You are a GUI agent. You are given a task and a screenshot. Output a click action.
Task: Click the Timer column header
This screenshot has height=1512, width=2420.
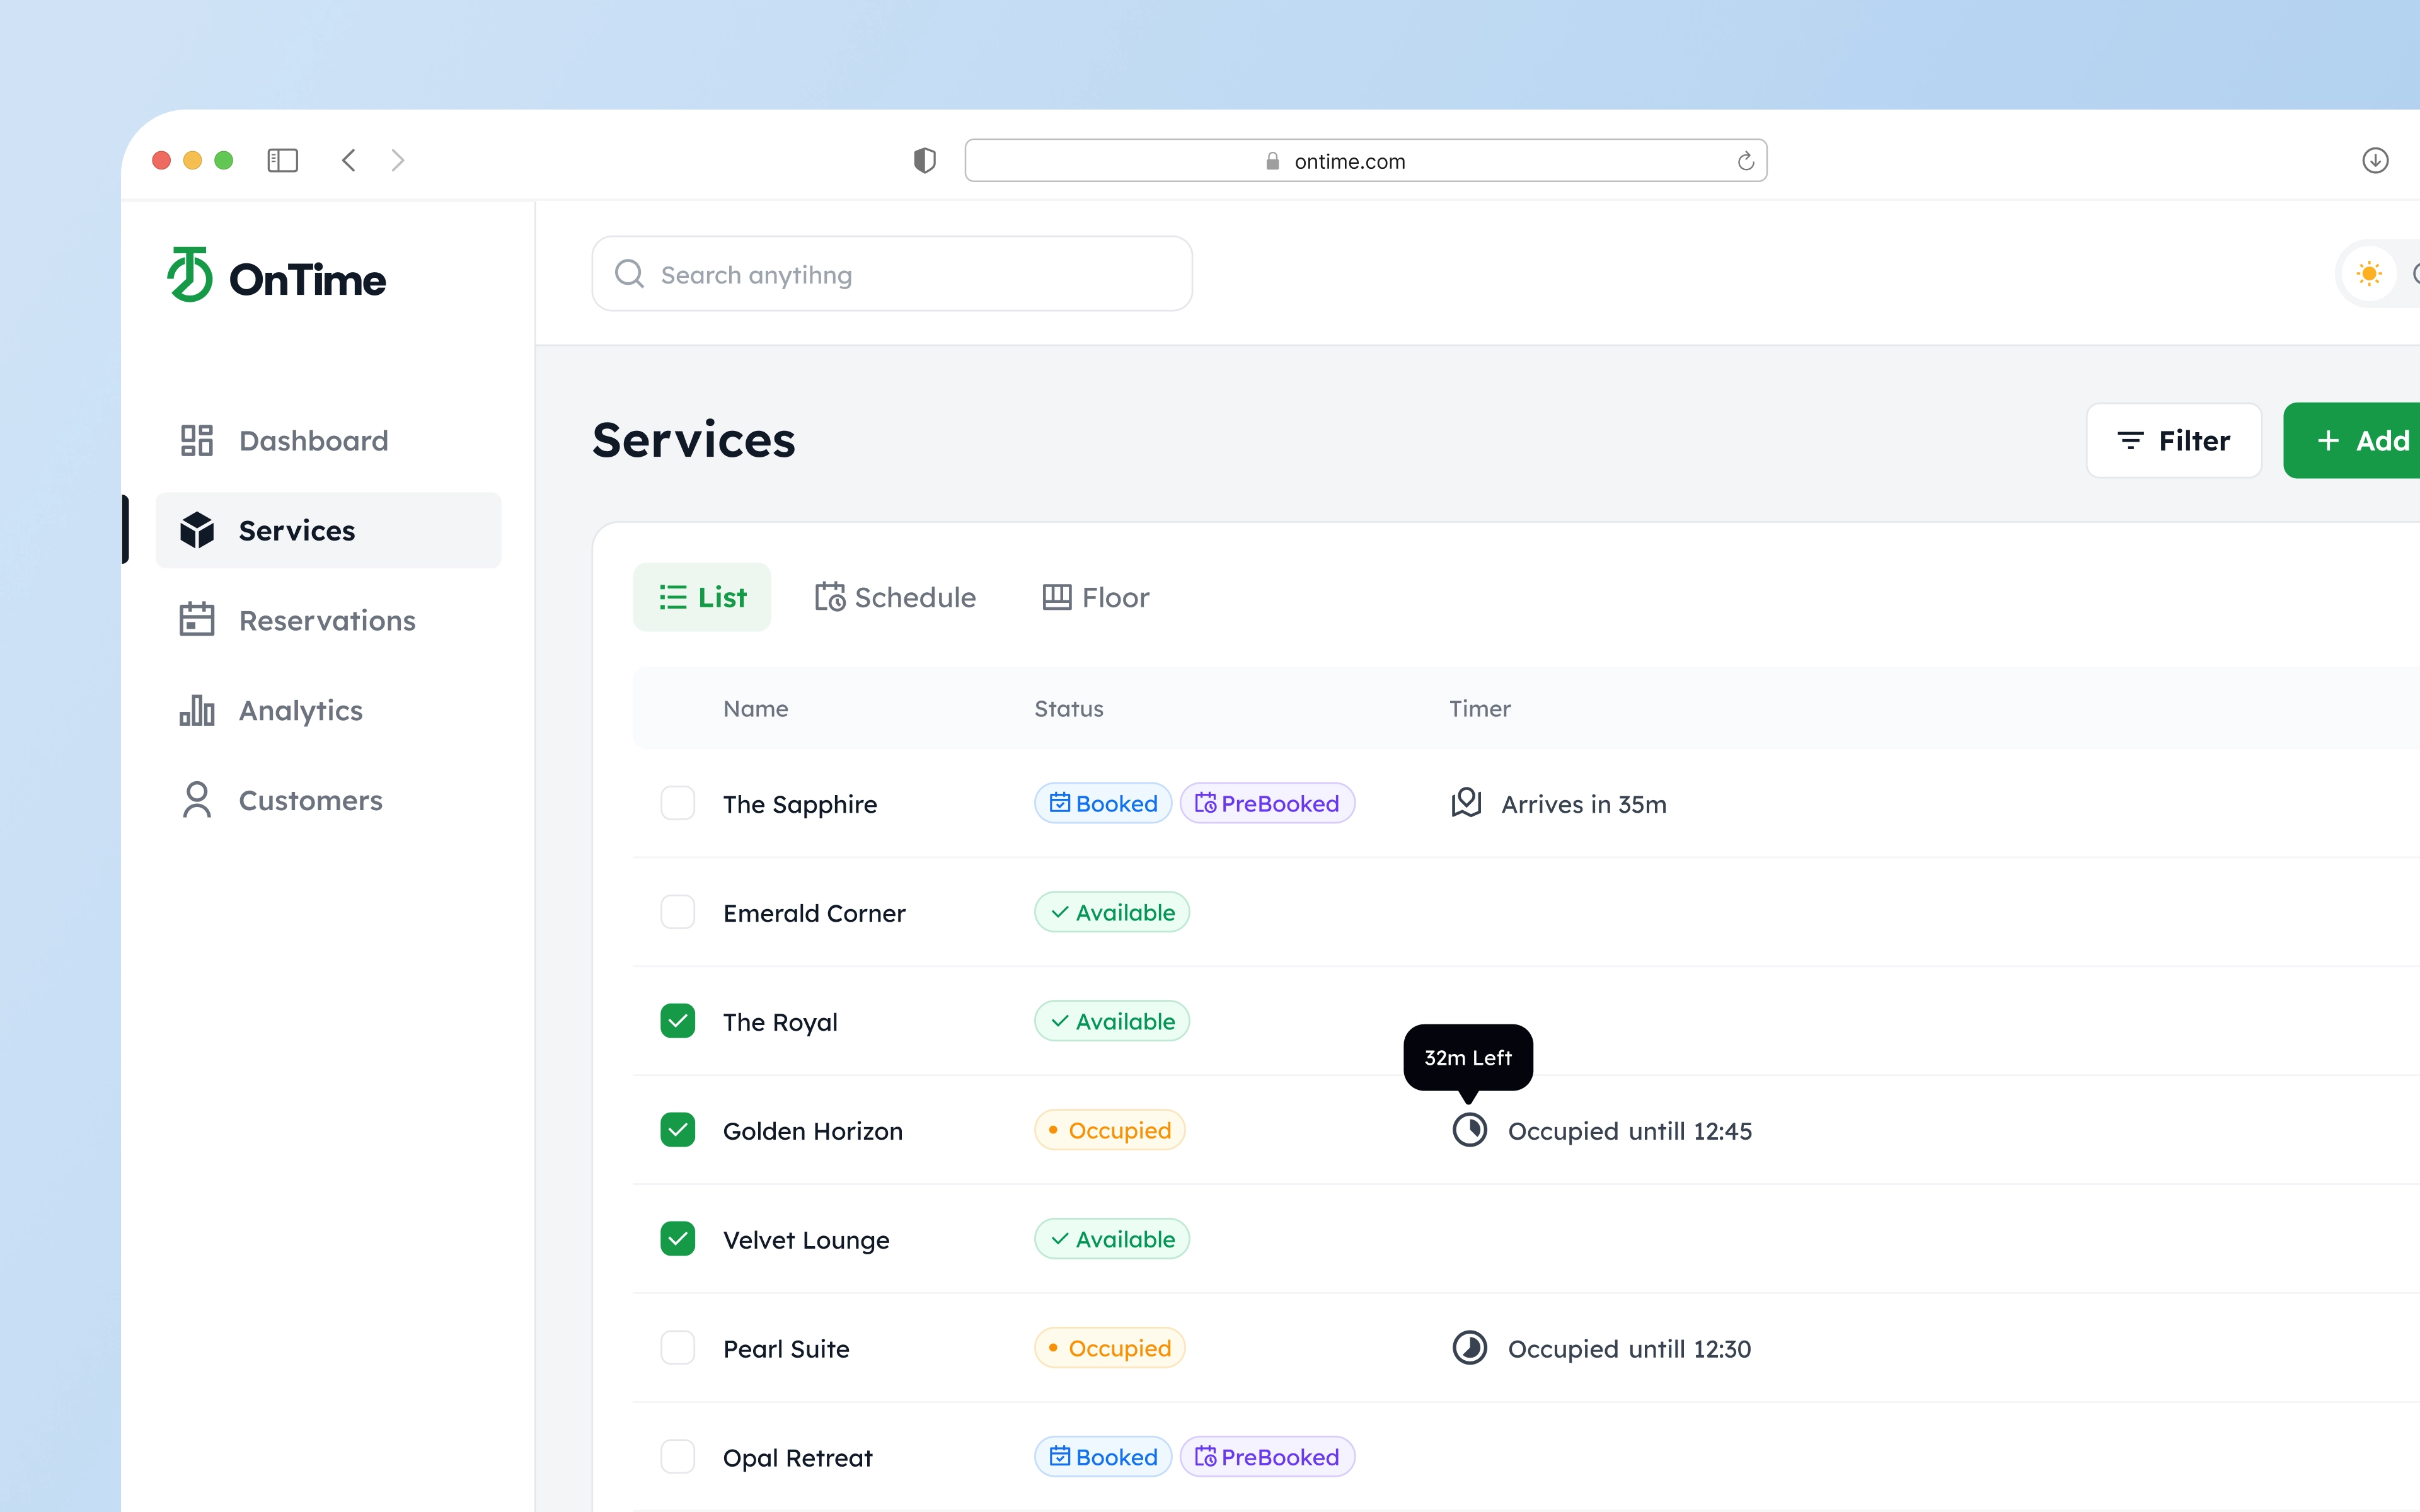[1480, 708]
